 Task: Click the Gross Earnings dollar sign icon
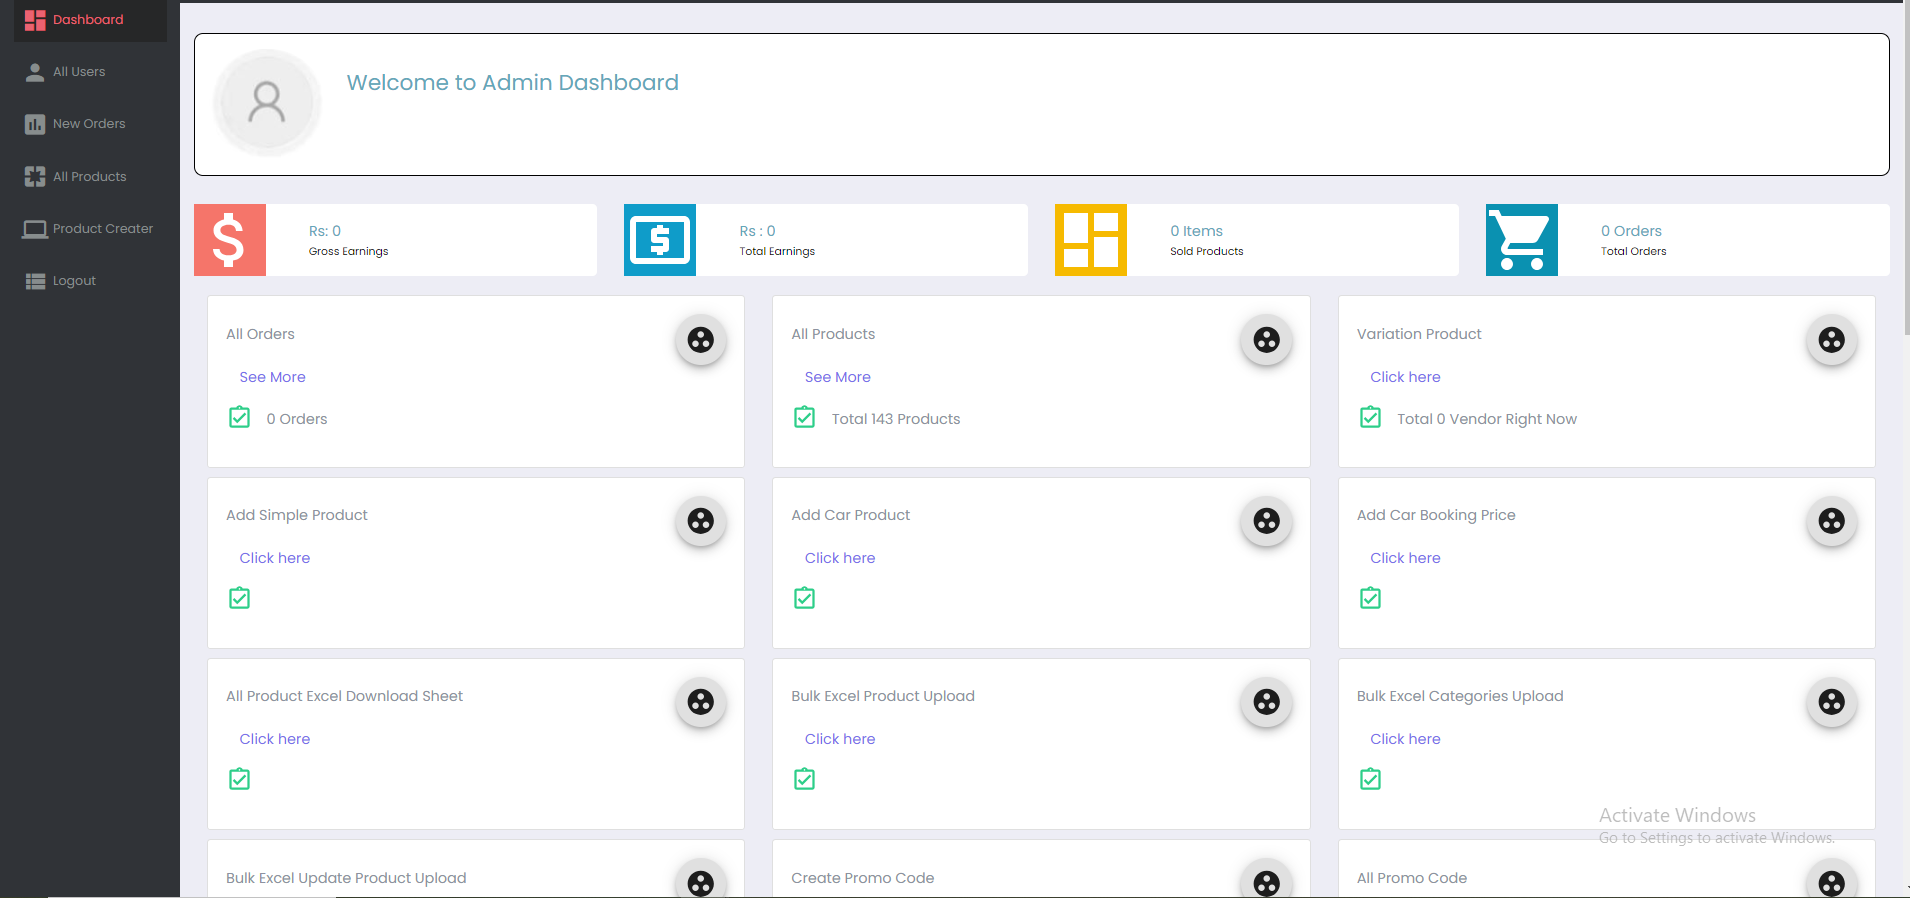[229, 240]
